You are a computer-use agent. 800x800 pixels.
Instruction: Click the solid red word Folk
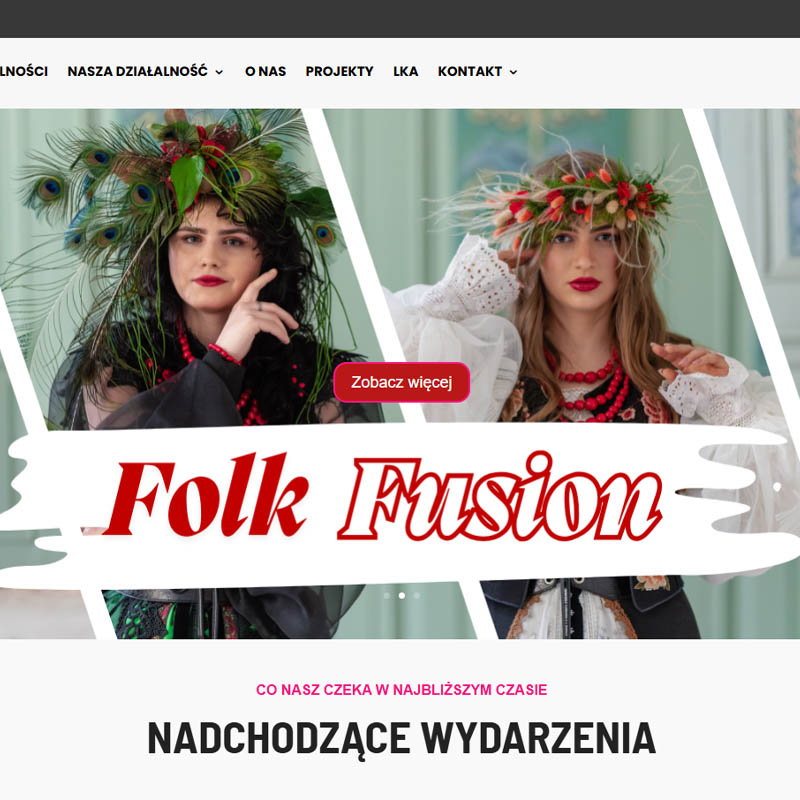coord(207,495)
